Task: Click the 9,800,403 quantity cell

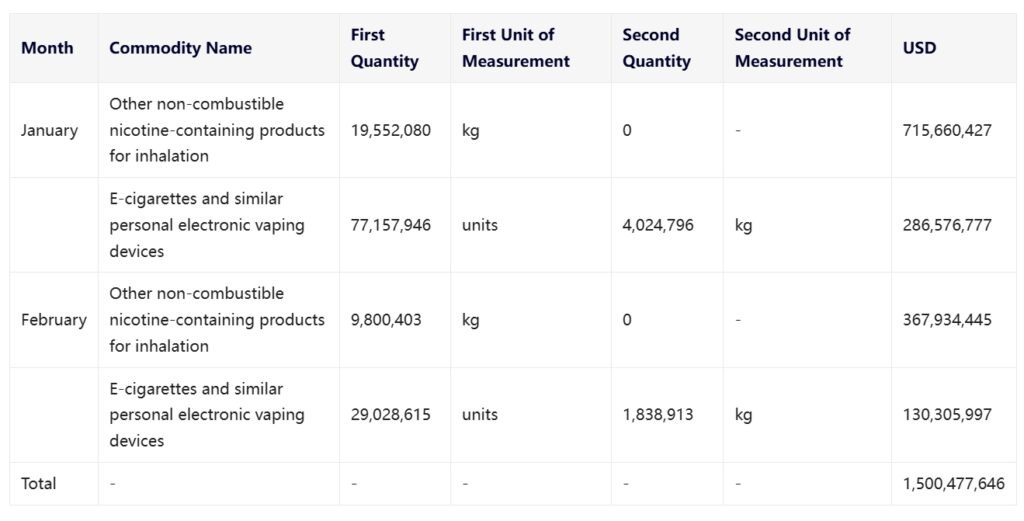Action: click(x=385, y=320)
